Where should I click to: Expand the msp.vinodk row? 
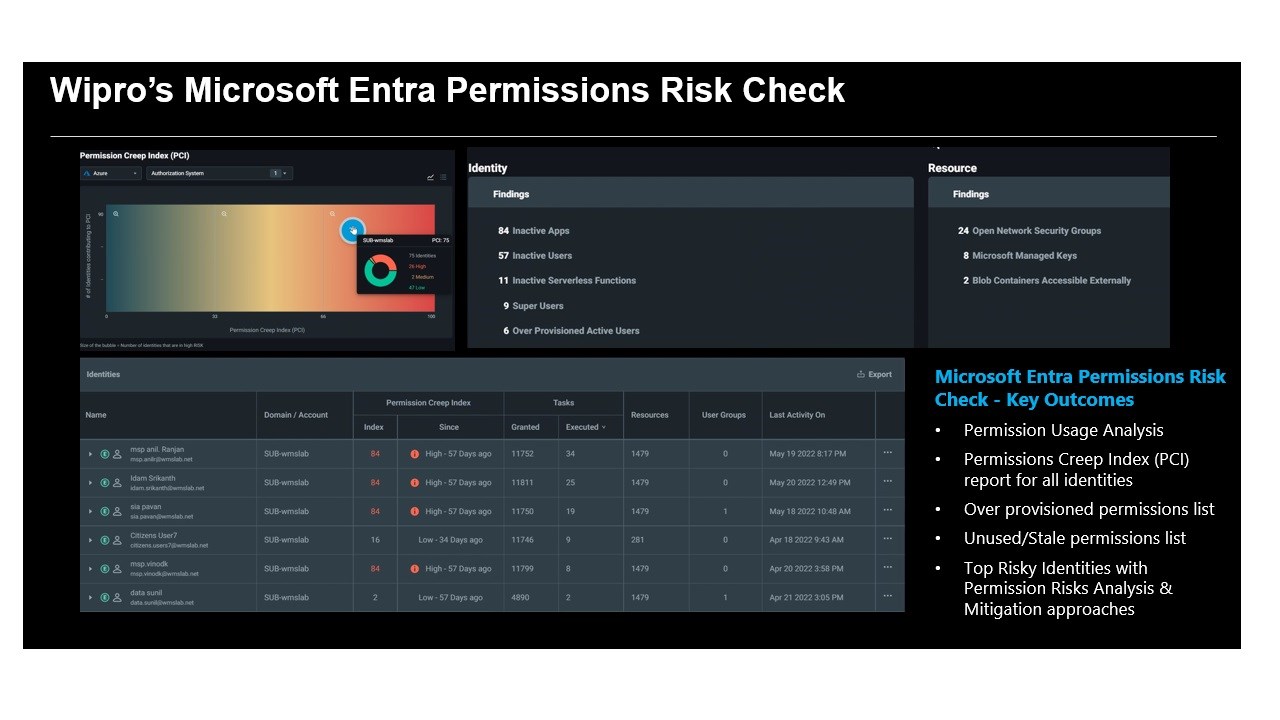pos(91,569)
